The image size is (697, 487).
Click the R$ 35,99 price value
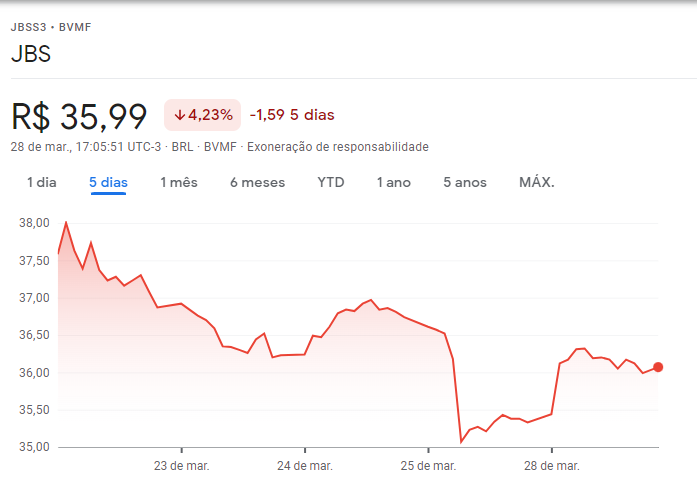coord(79,117)
